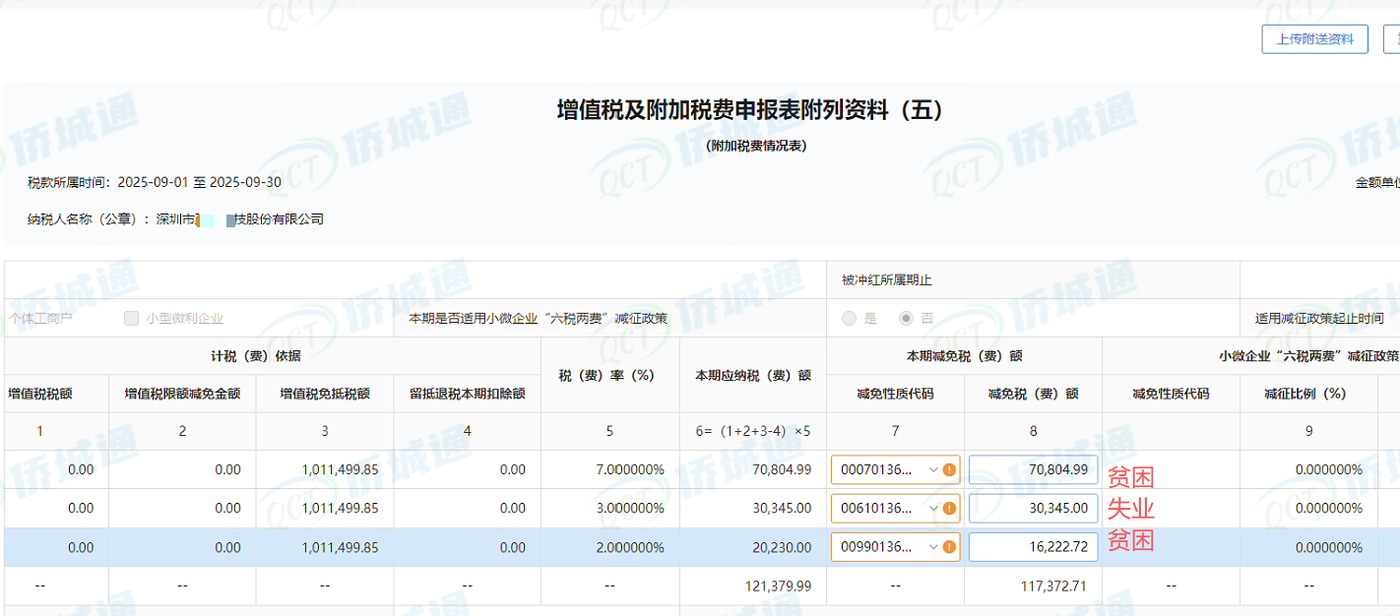Open the 00990136 减免性质代码 dropdown
This screenshot has height=616, width=1400.
pyautogui.click(x=895, y=547)
